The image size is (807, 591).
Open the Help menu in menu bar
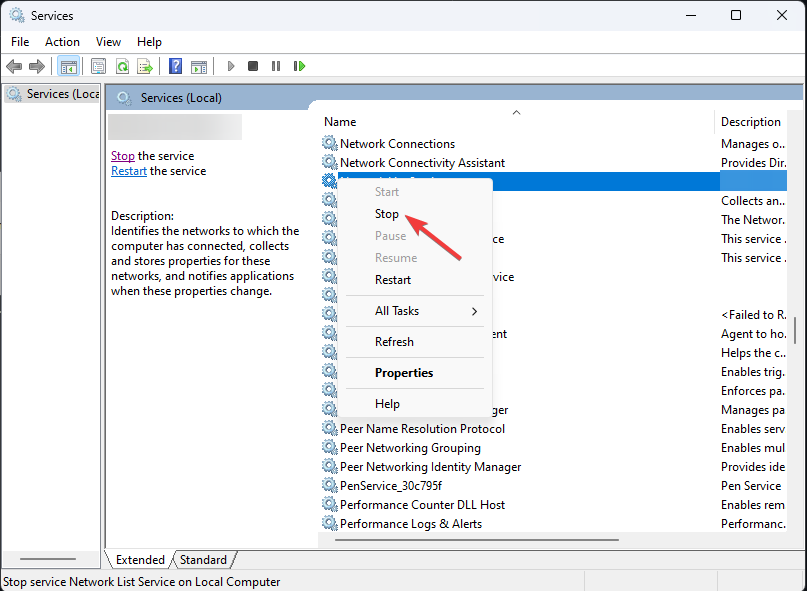click(149, 42)
